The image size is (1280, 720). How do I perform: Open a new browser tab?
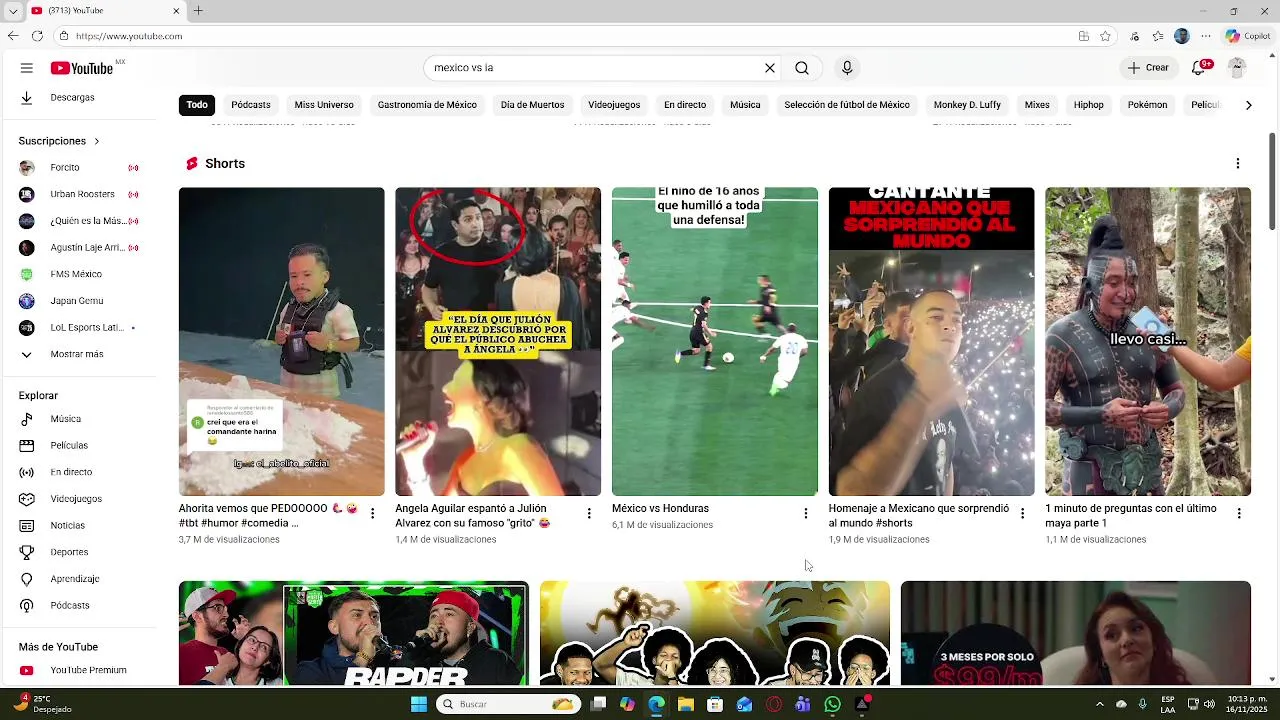(198, 11)
